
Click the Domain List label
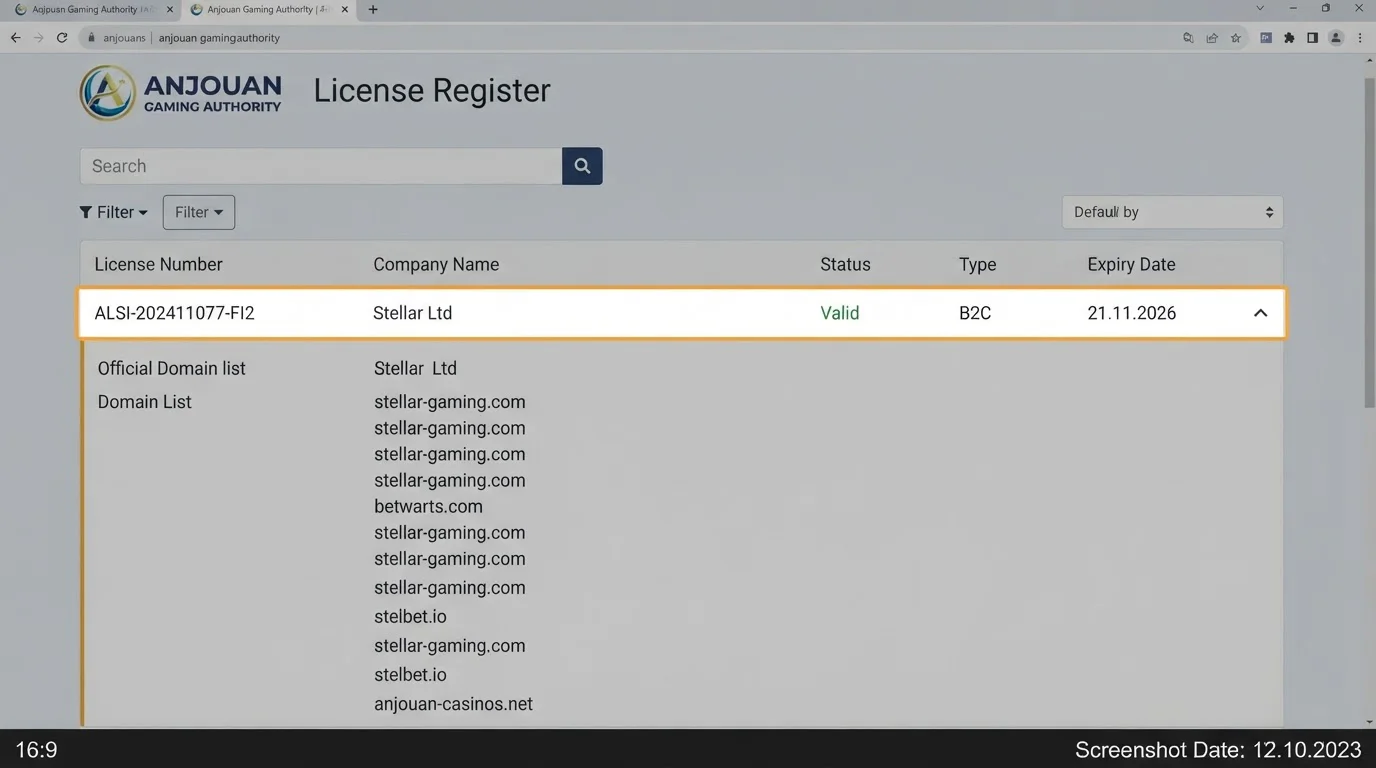[144, 402]
